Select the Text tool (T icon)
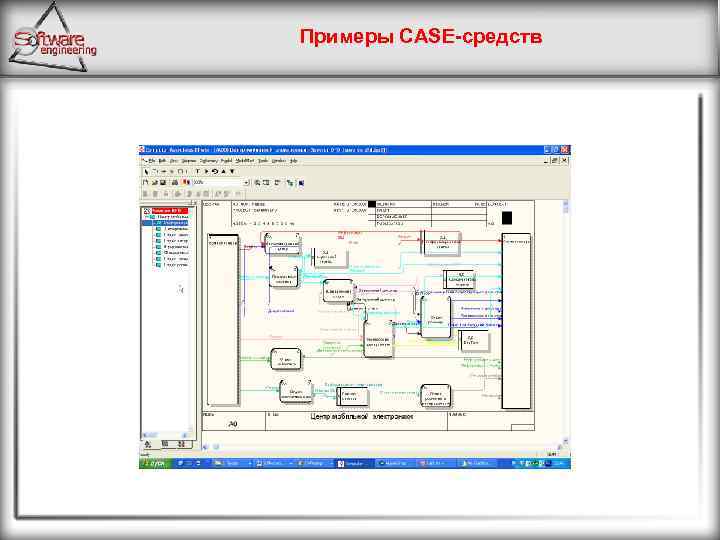This screenshot has height=540, width=720. [197, 171]
